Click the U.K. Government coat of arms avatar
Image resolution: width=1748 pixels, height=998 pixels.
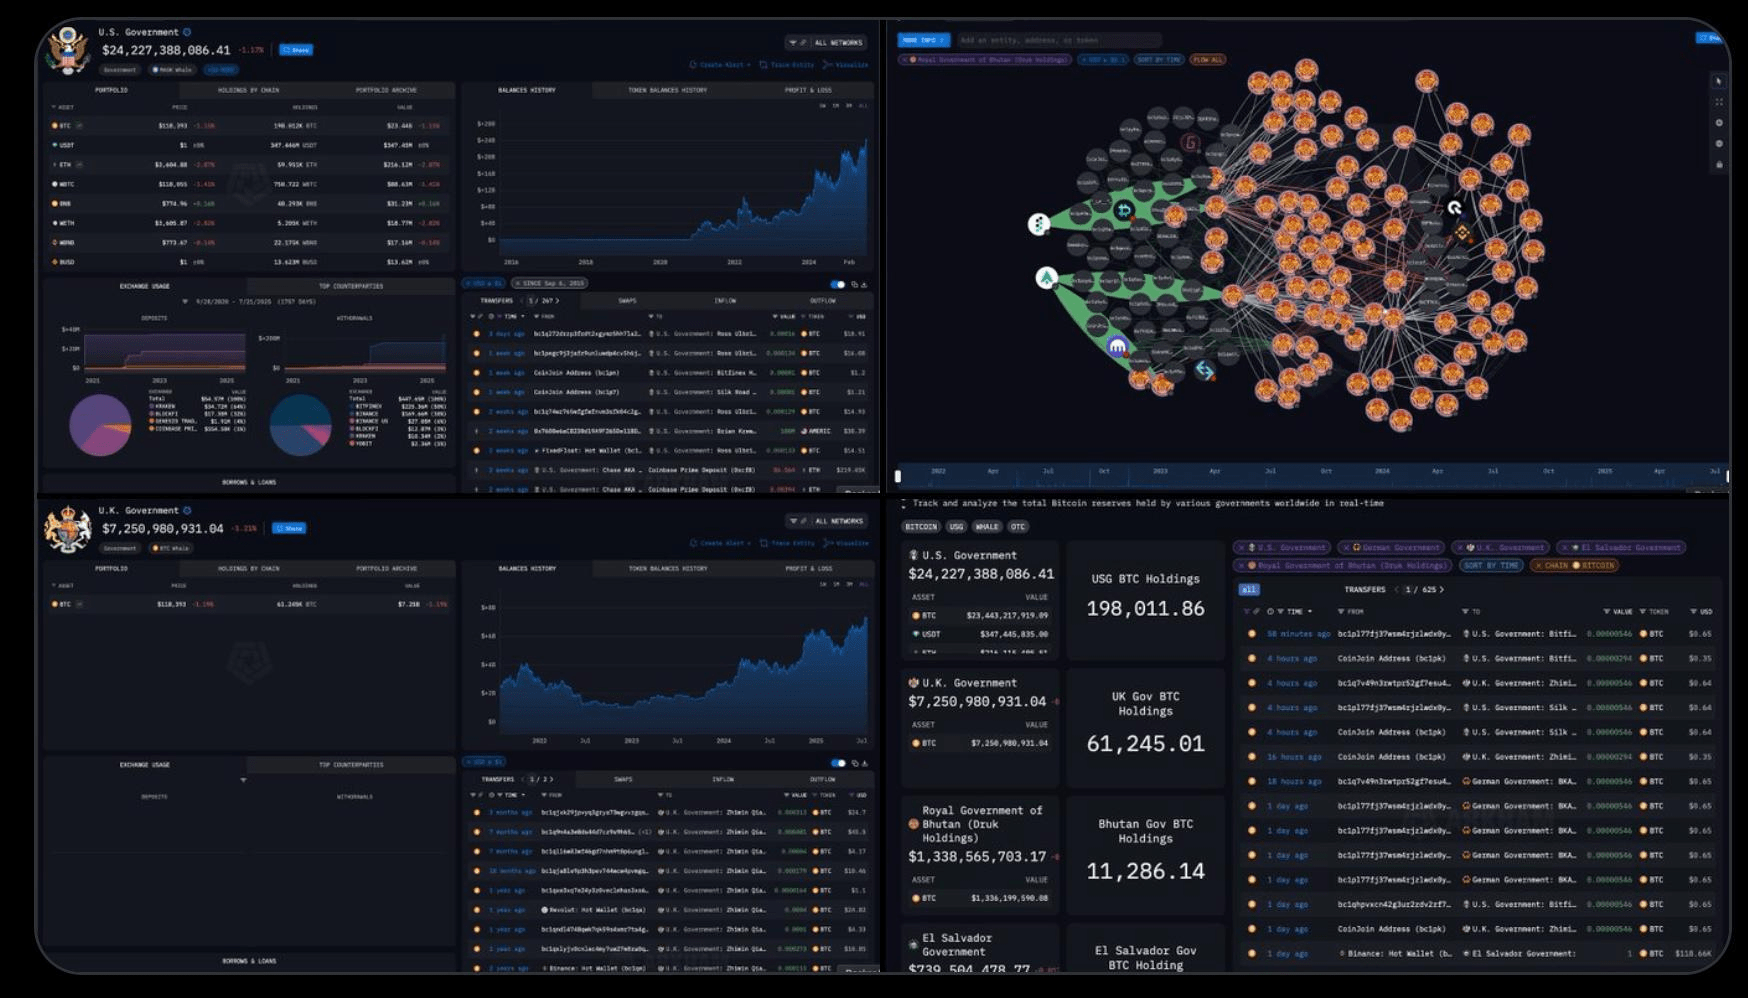pos(68,529)
